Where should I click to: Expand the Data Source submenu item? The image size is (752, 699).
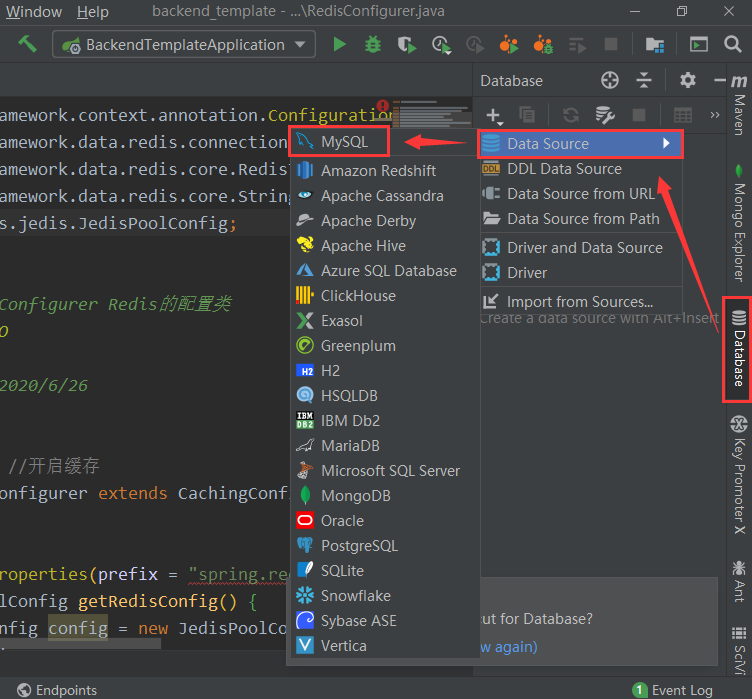[x=580, y=143]
